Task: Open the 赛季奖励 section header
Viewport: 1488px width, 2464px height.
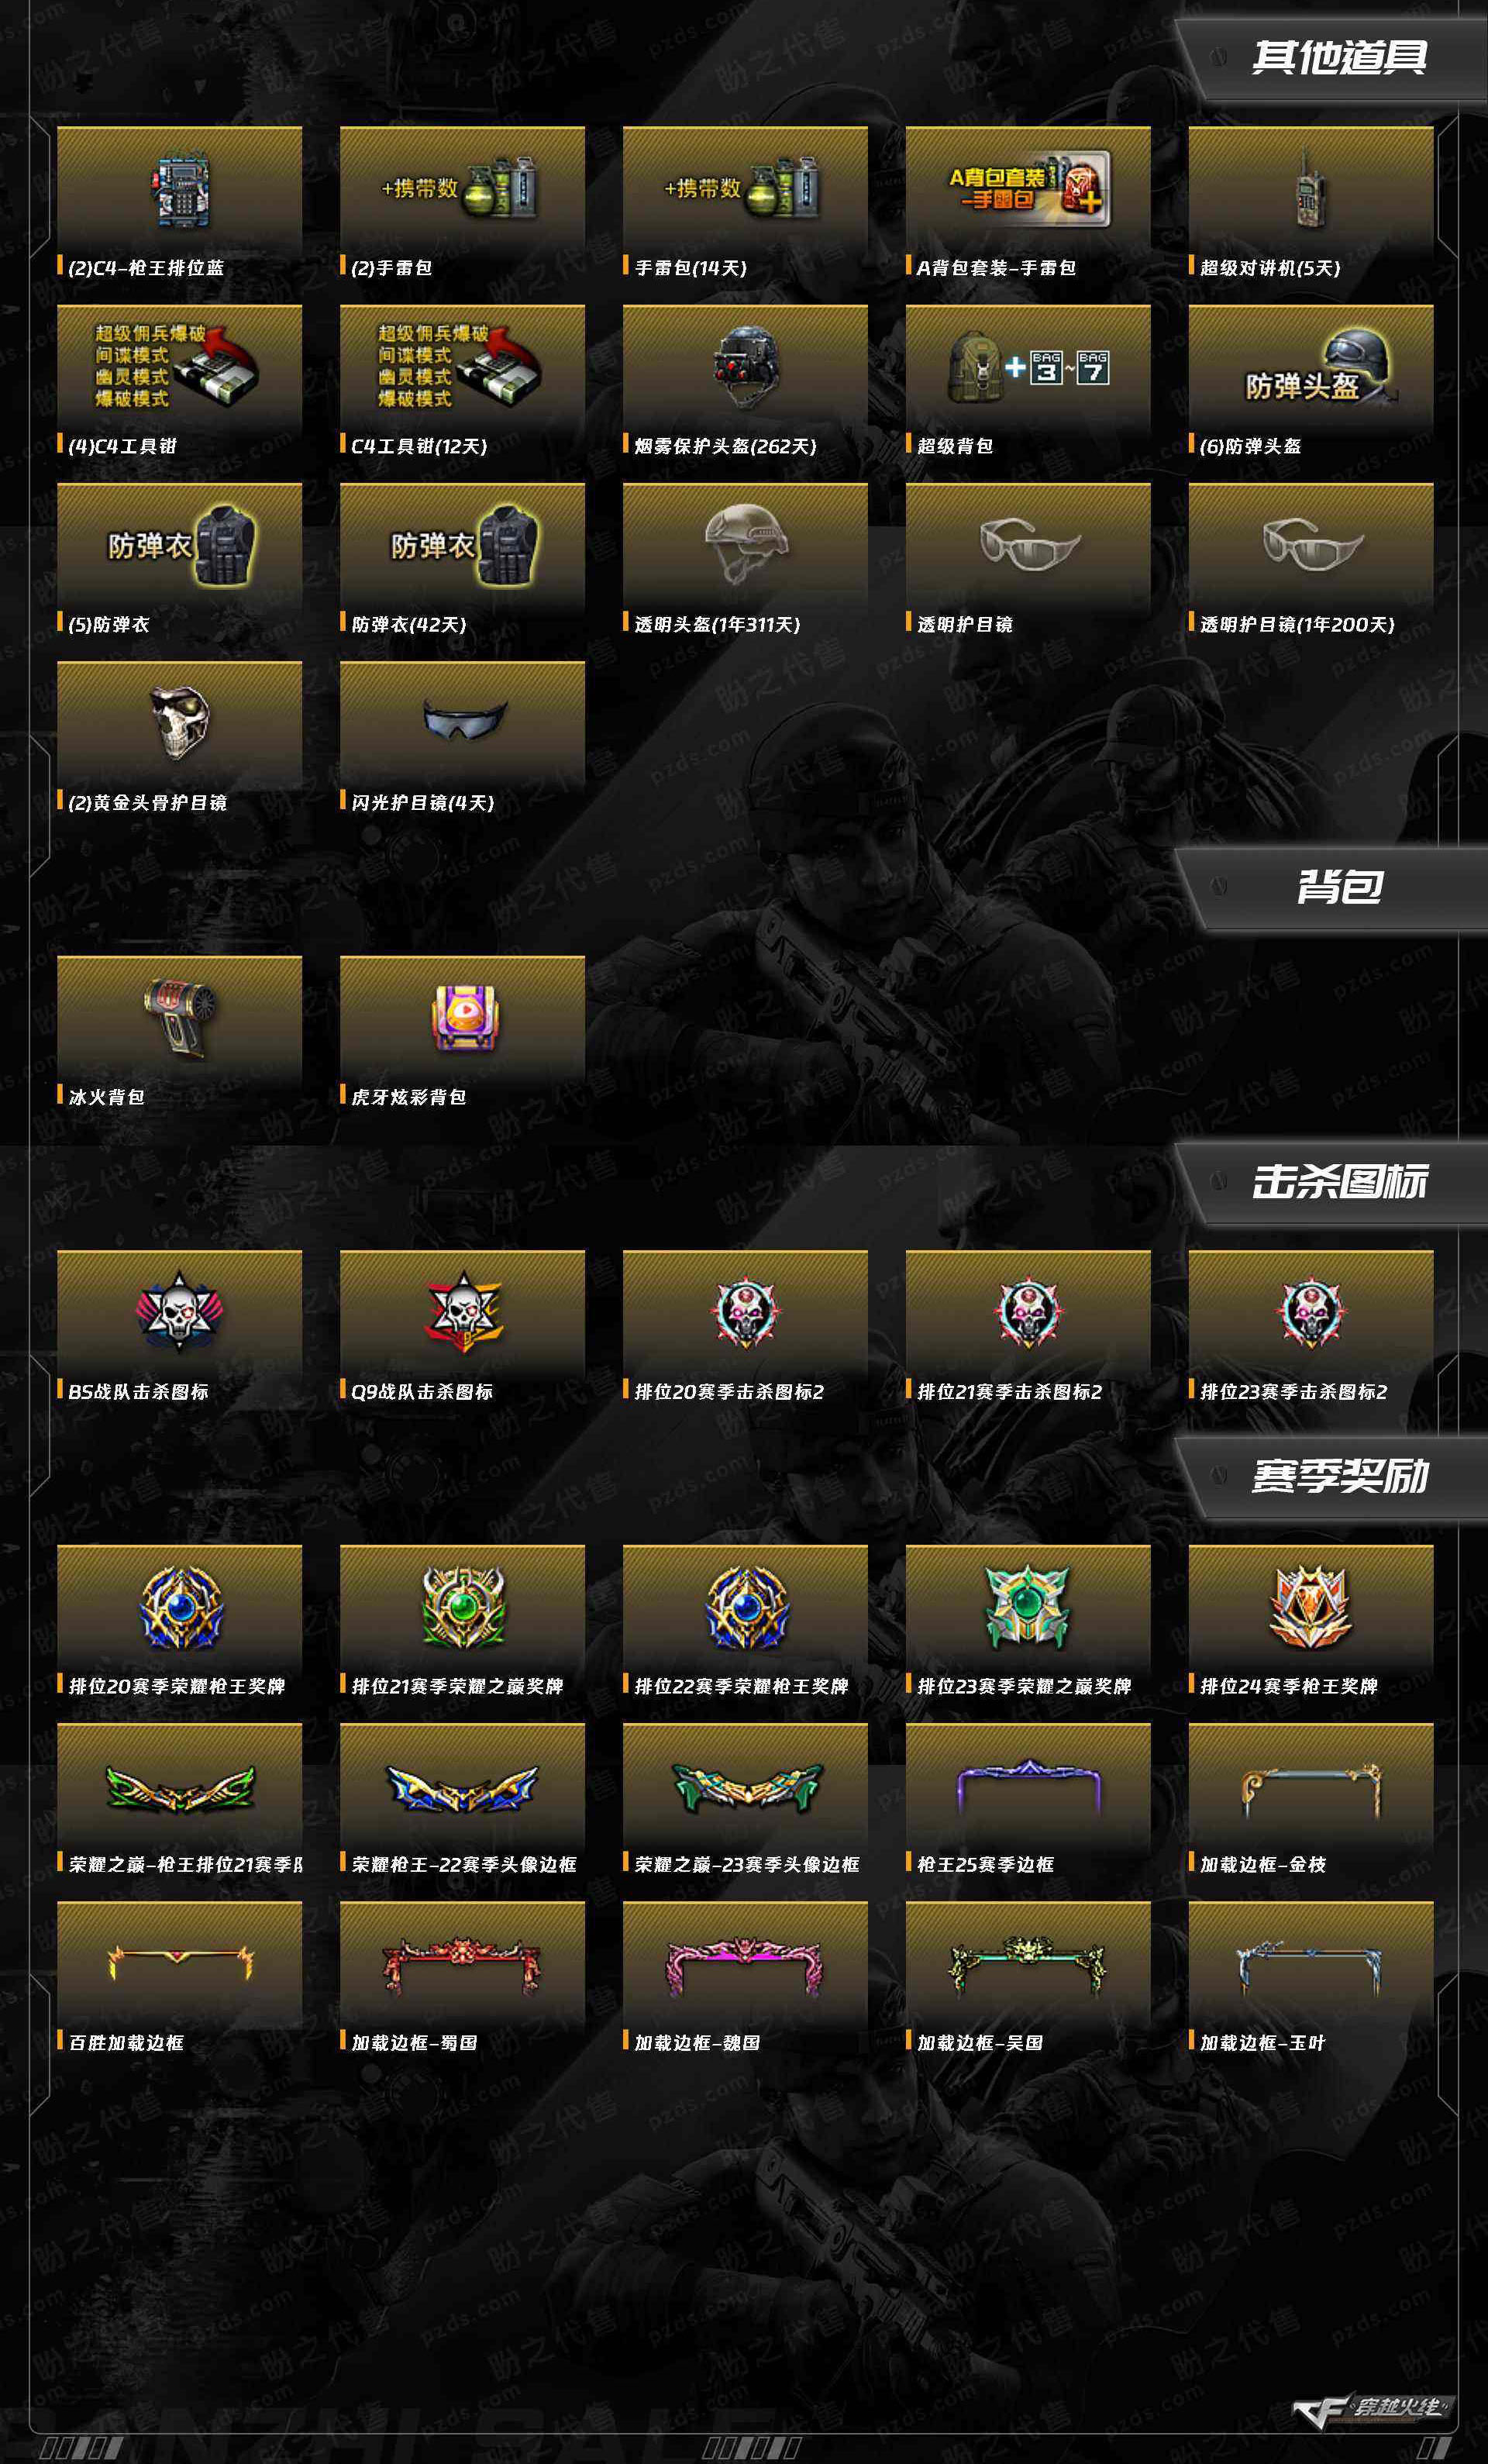Action: (x=1338, y=1476)
